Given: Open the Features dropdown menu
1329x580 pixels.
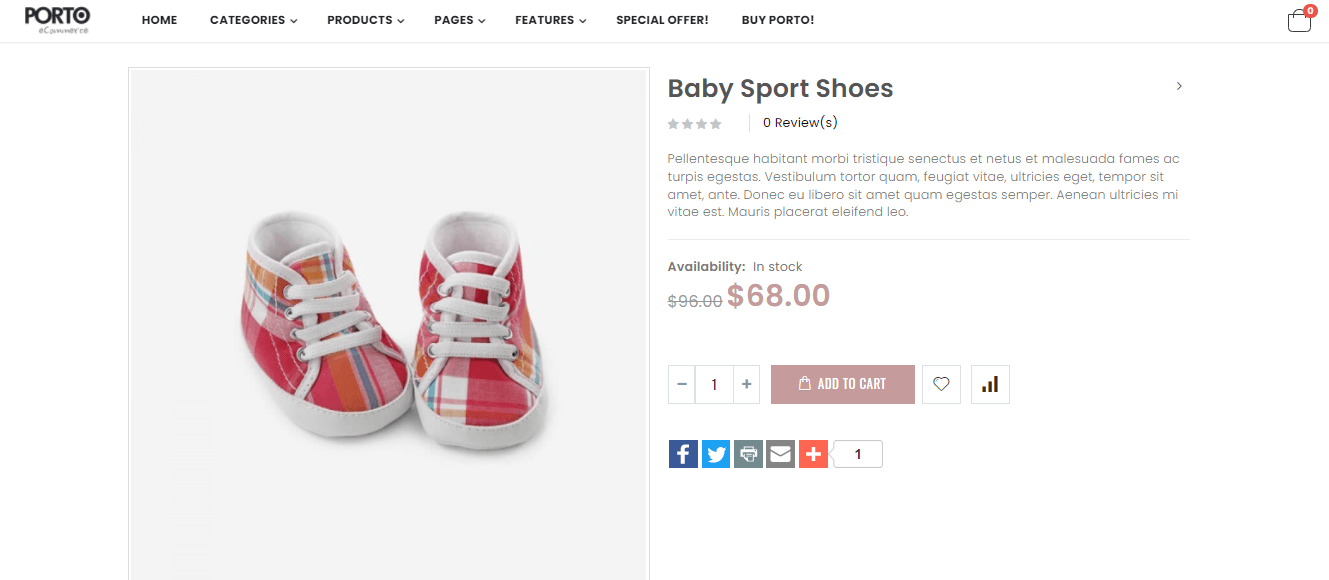Looking at the screenshot, I should [550, 20].
